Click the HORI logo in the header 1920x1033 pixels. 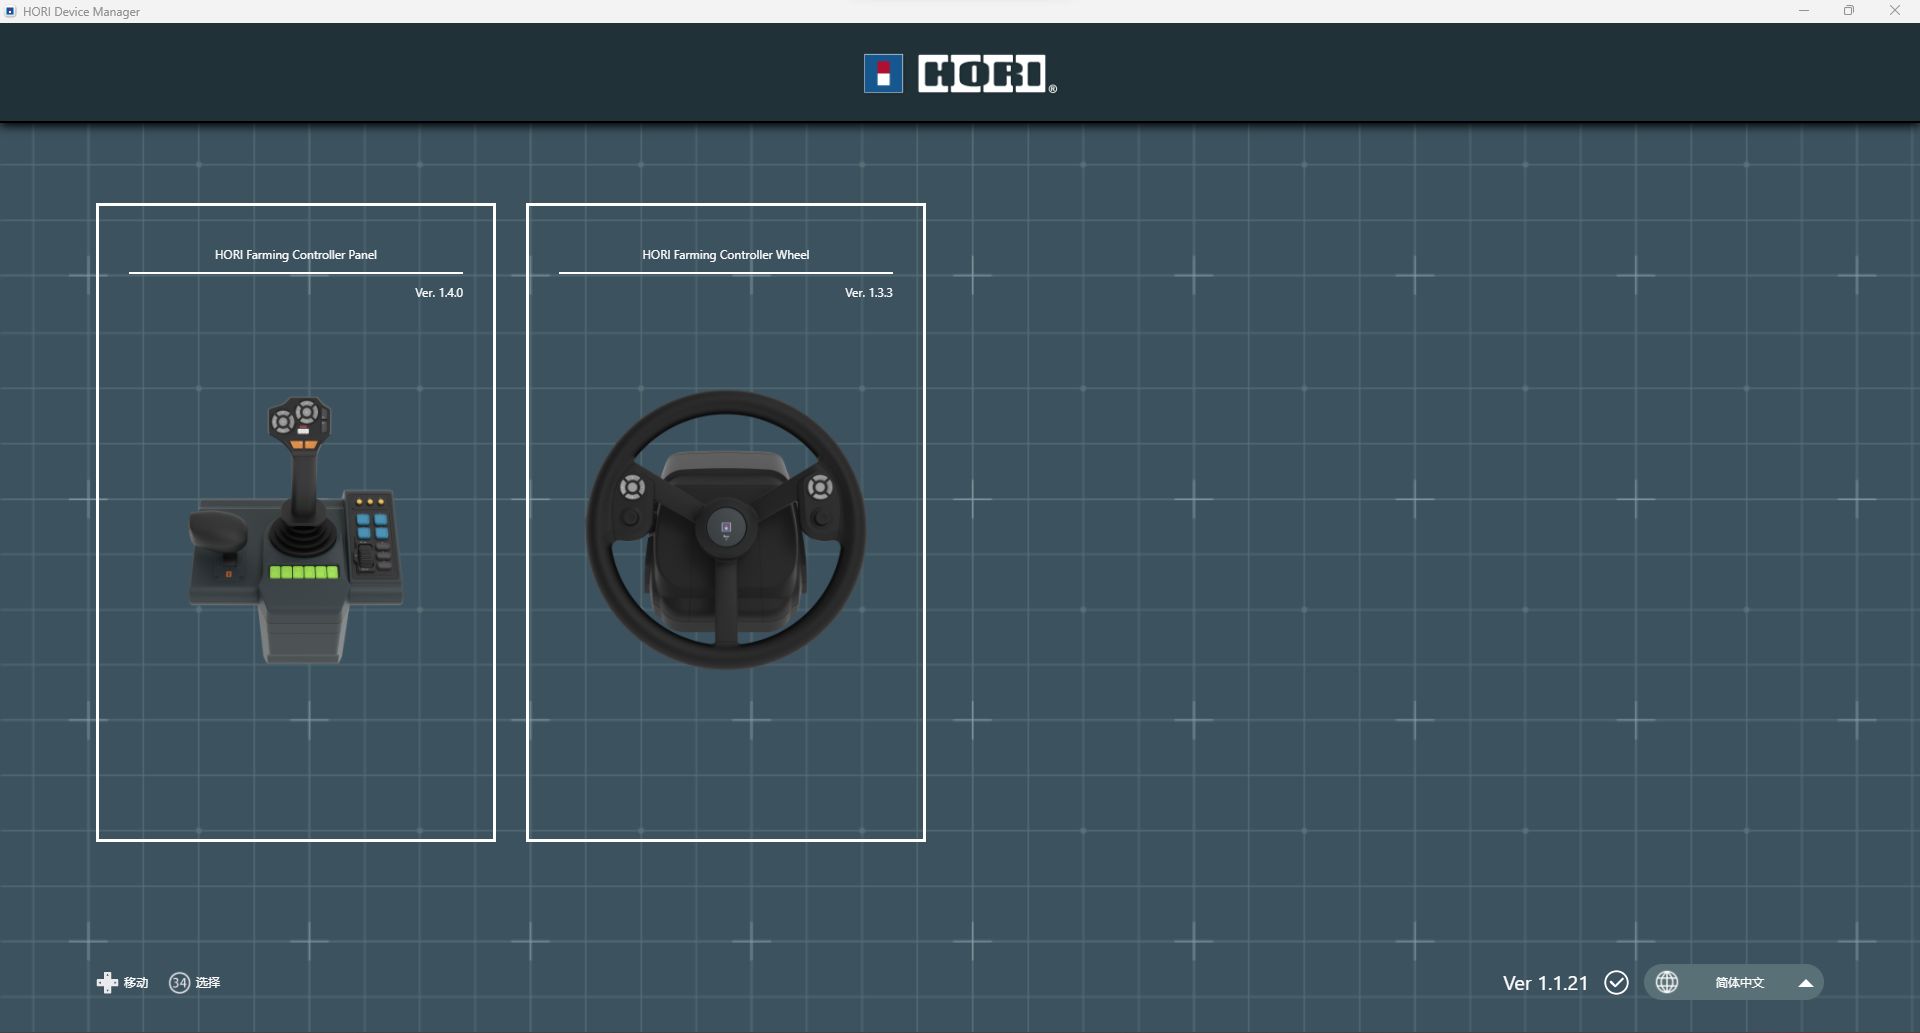pyautogui.click(x=960, y=74)
